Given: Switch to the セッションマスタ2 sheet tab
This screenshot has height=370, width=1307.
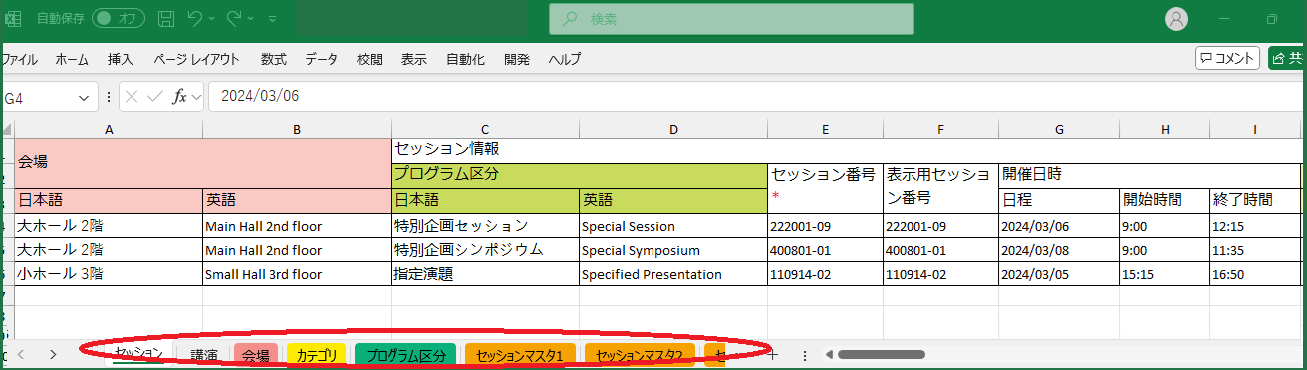Looking at the screenshot, I should (x=639, y=355).
